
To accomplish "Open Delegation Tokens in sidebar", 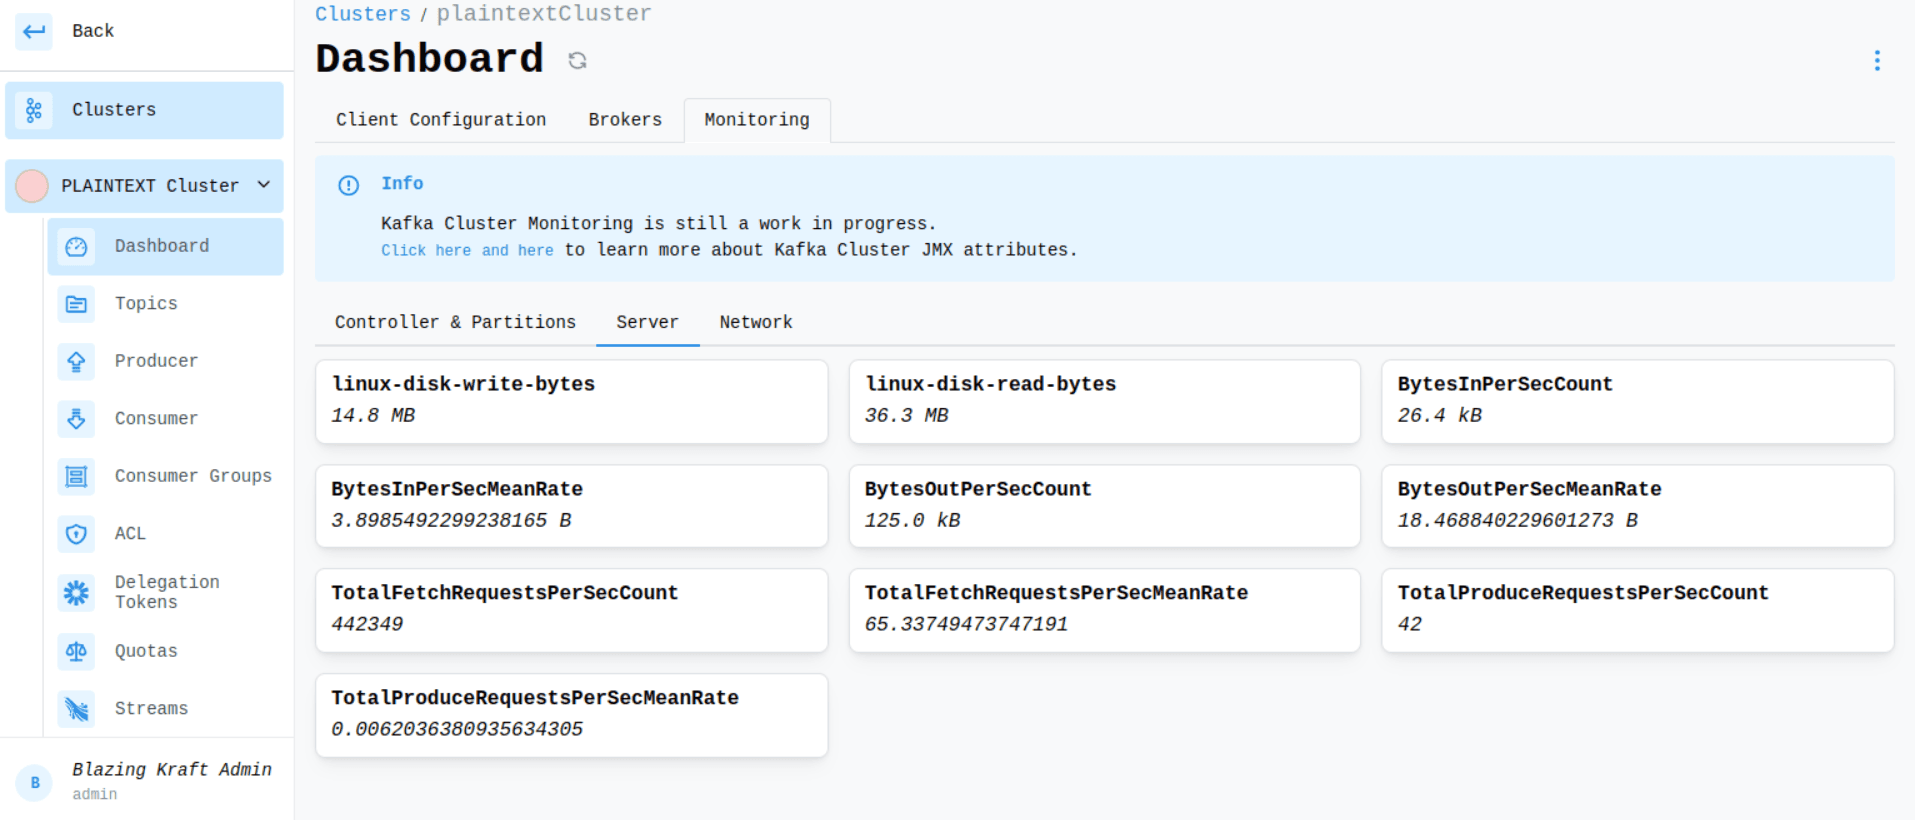I will tap(166, 593).
